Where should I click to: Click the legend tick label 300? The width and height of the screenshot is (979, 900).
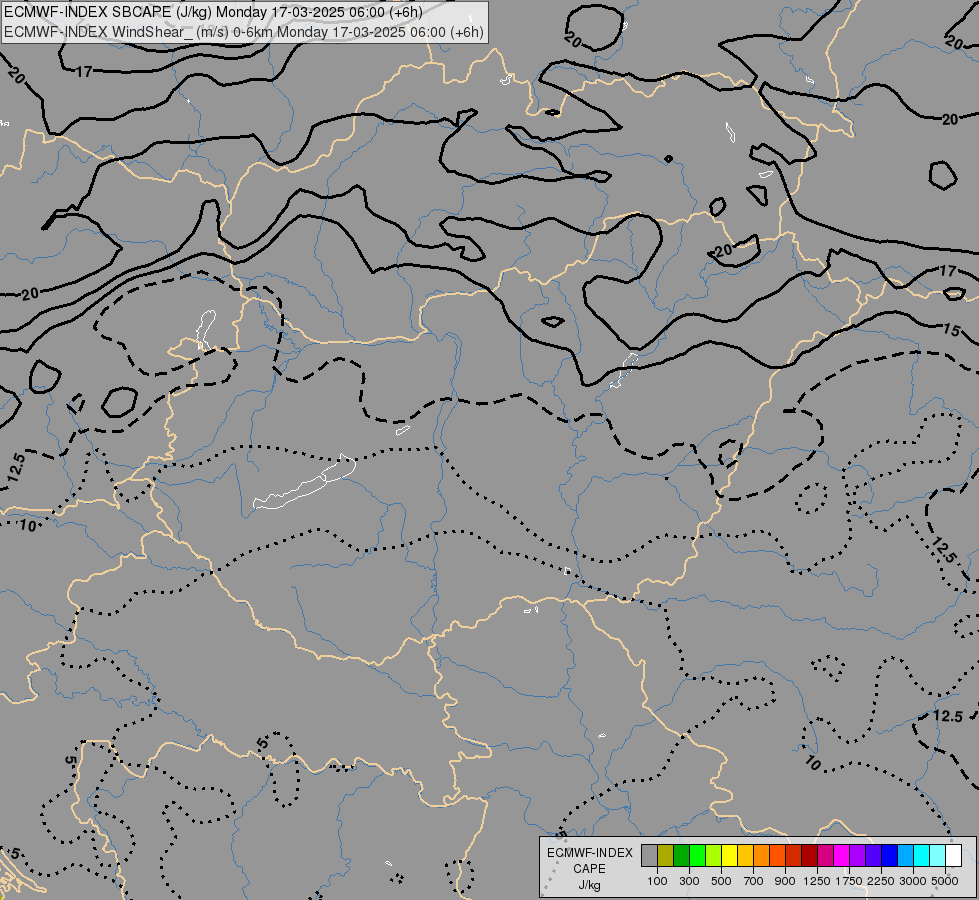(x=689, y=881)
